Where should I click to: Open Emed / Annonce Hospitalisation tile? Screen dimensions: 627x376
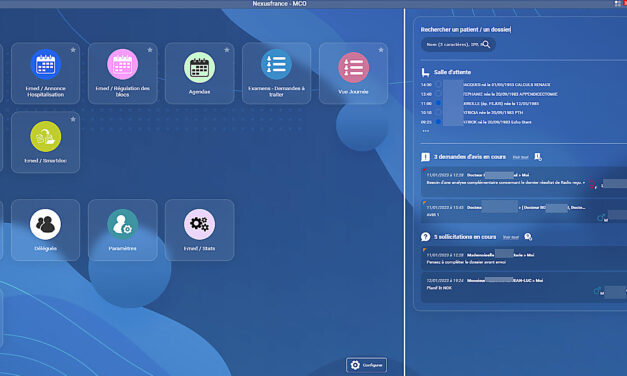click(46, 73)
